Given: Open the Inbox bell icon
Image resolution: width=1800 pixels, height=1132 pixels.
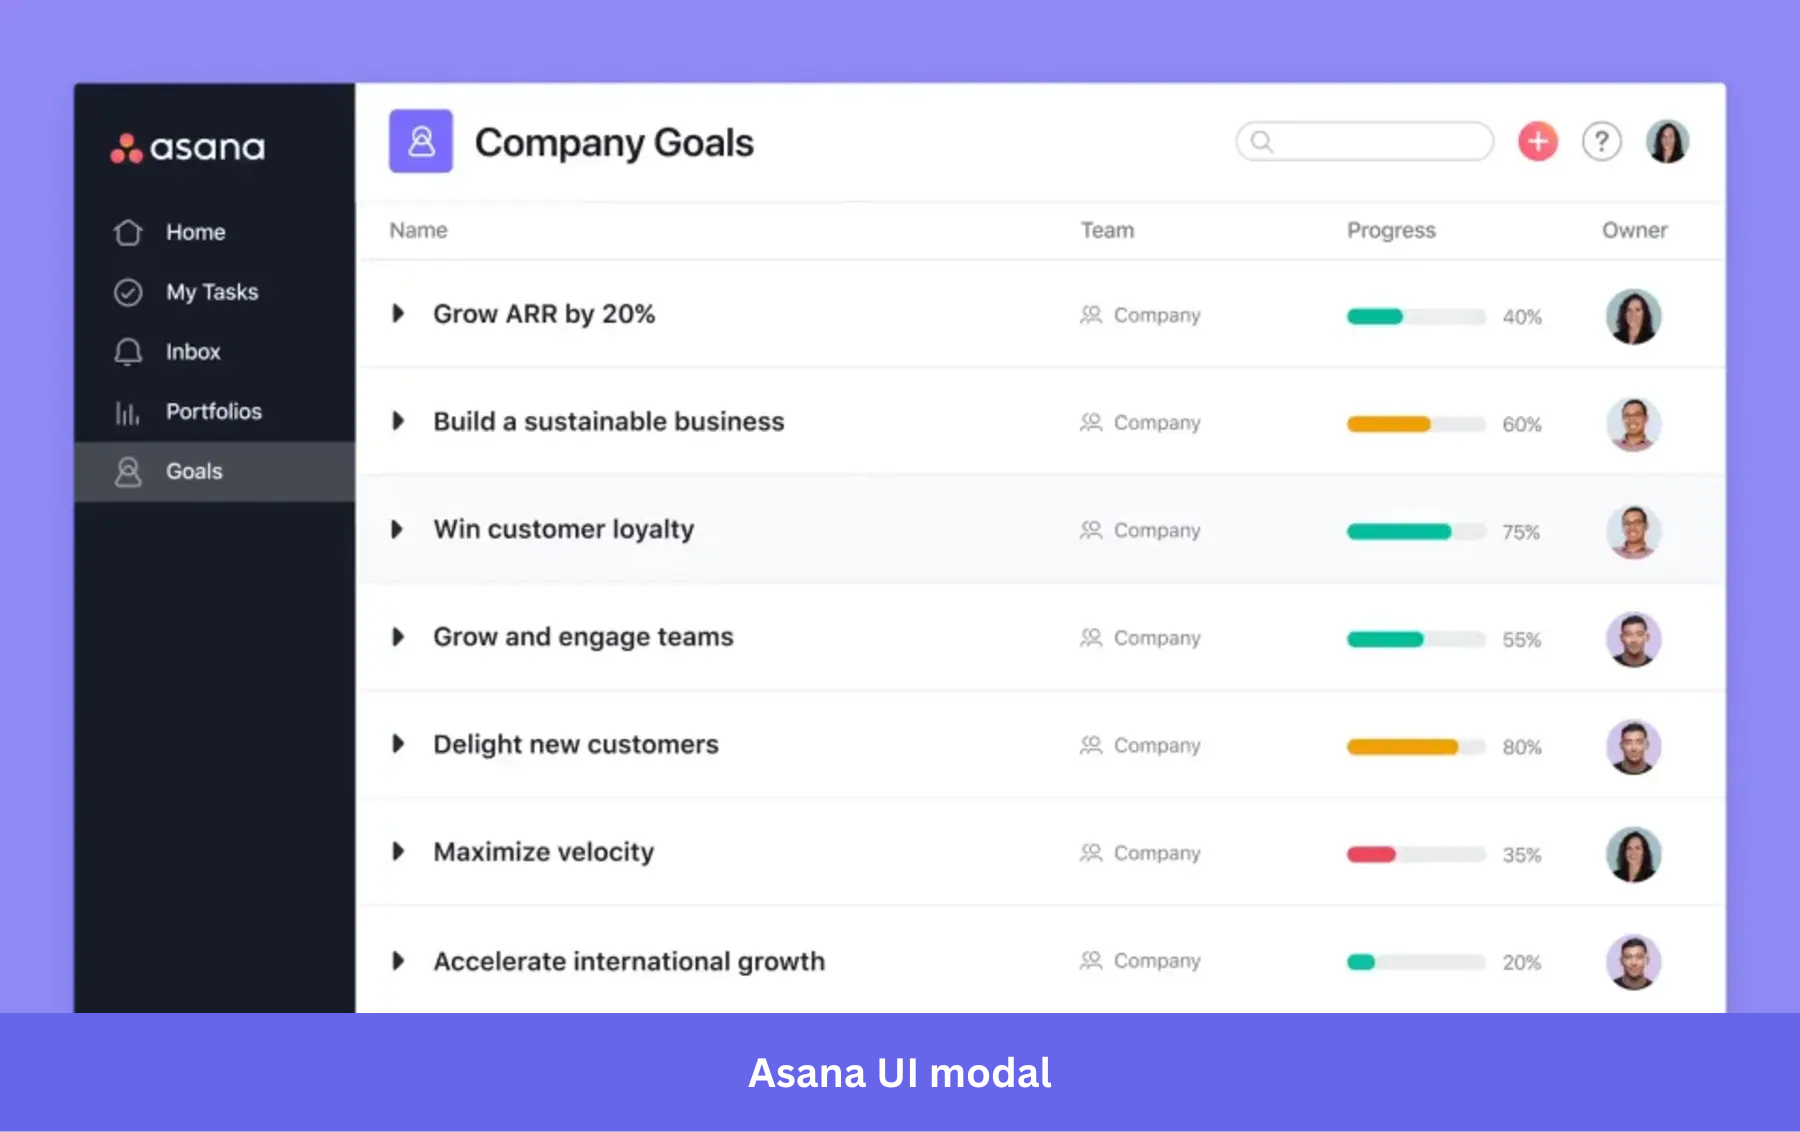Looking at the screenshot, I should pyautogui.click(x=128, y=351).
